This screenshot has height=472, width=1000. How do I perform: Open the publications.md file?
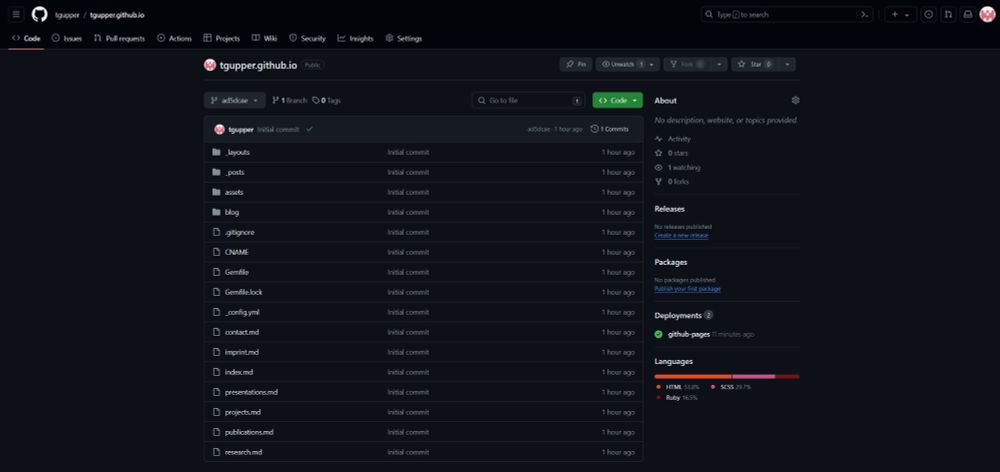(x=249, y=432)
